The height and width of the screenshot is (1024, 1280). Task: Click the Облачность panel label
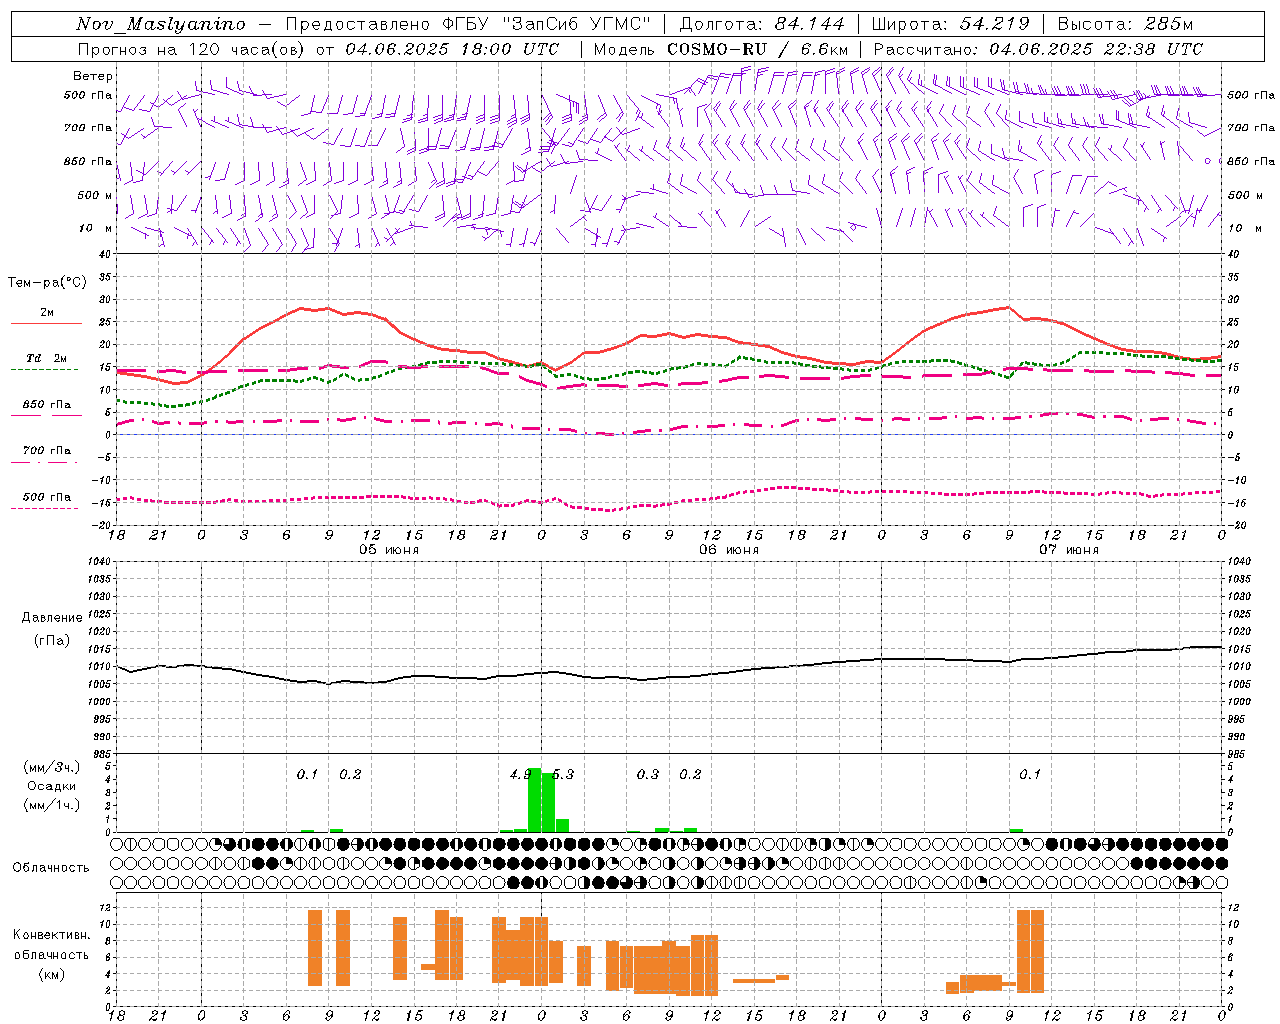[x=51, y=867]
